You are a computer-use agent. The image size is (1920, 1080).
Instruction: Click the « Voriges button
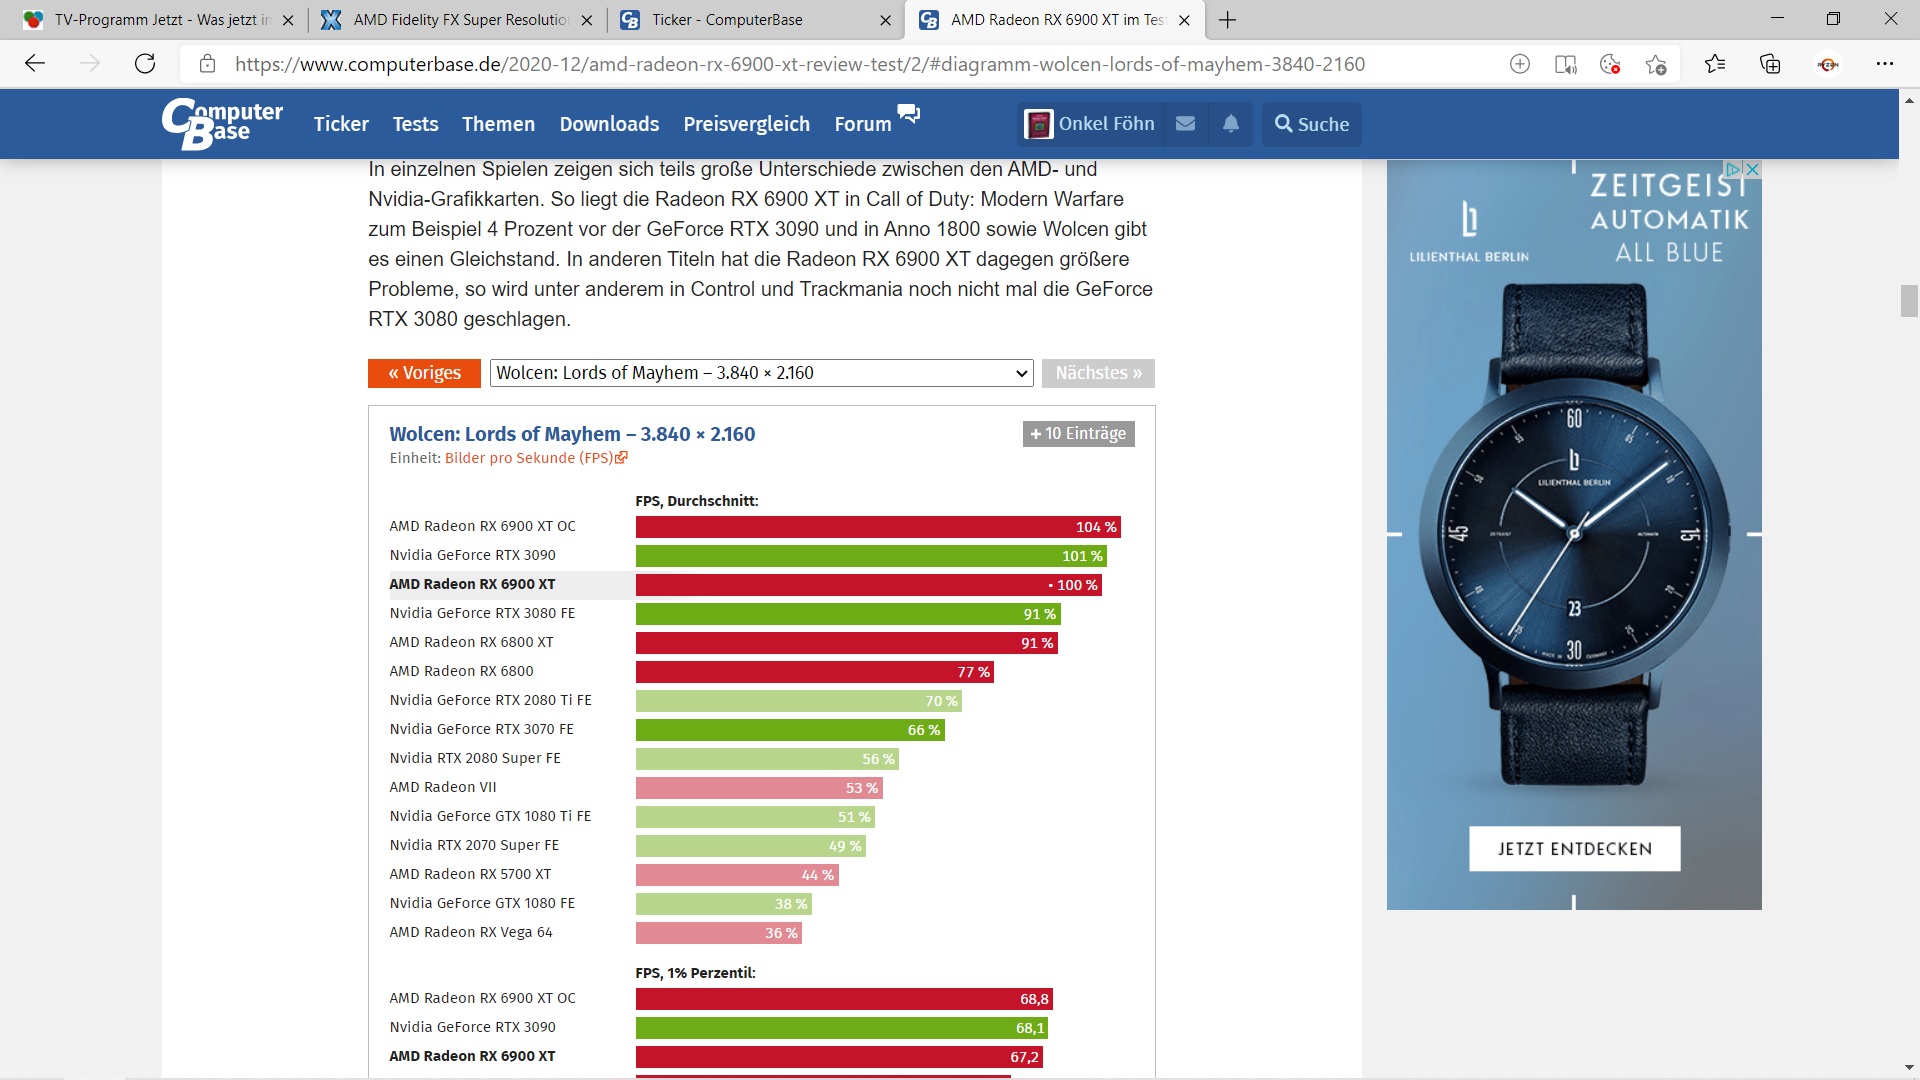coord(424,373)
